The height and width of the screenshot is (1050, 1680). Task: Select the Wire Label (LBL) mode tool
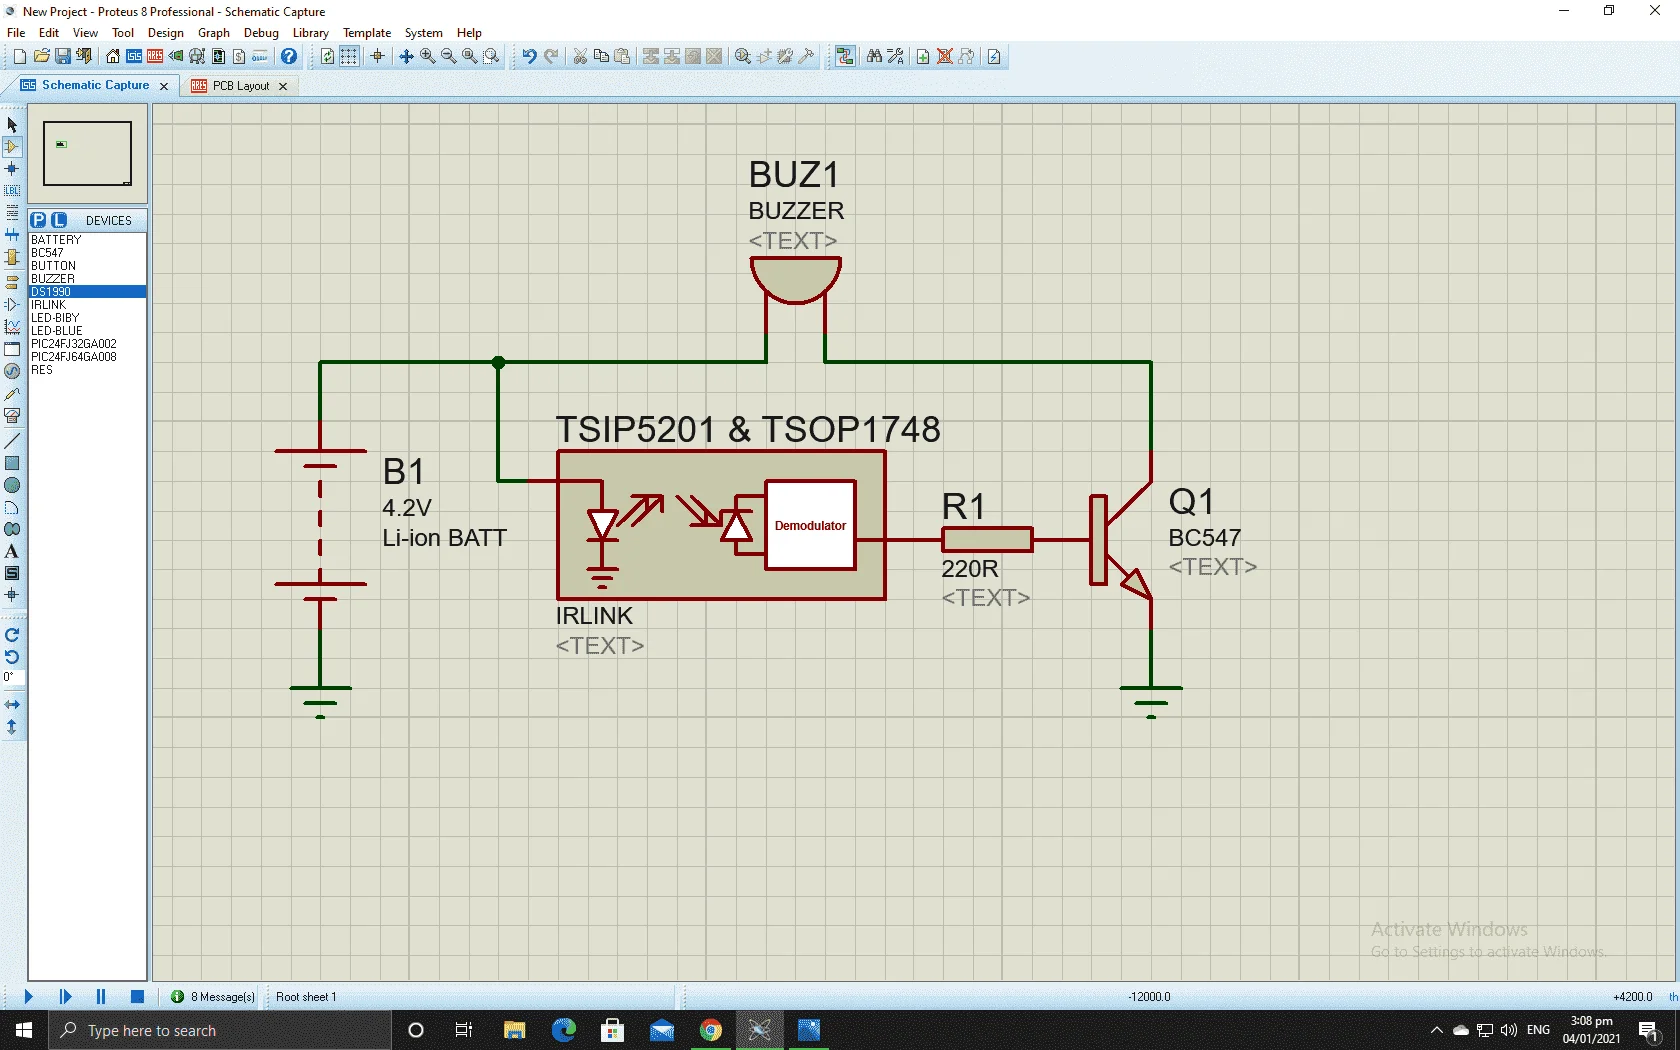12,191
